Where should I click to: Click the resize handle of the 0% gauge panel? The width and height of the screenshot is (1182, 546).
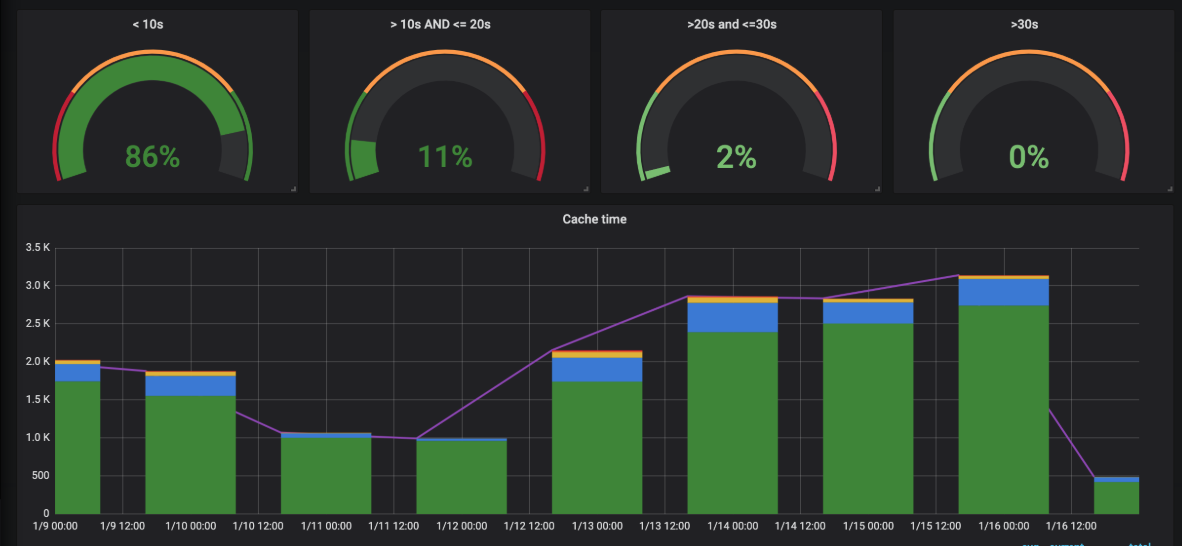pos(1170,189)
